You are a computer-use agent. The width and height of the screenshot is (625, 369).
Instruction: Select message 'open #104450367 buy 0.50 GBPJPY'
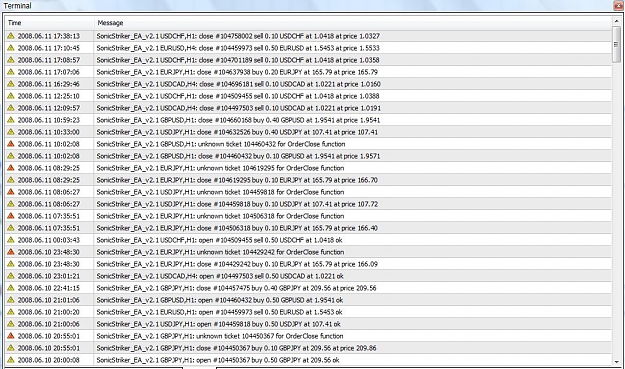218,359
